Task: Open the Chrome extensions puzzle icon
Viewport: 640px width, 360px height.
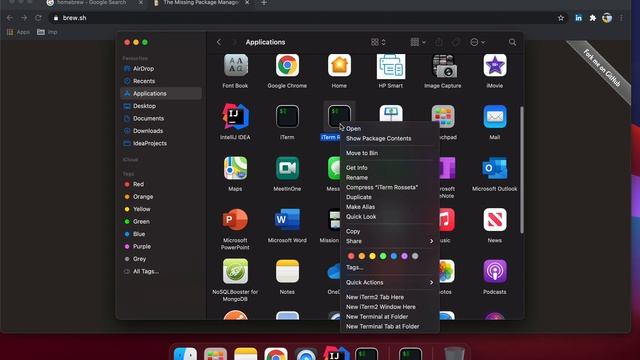Action: tap(593, 18)
